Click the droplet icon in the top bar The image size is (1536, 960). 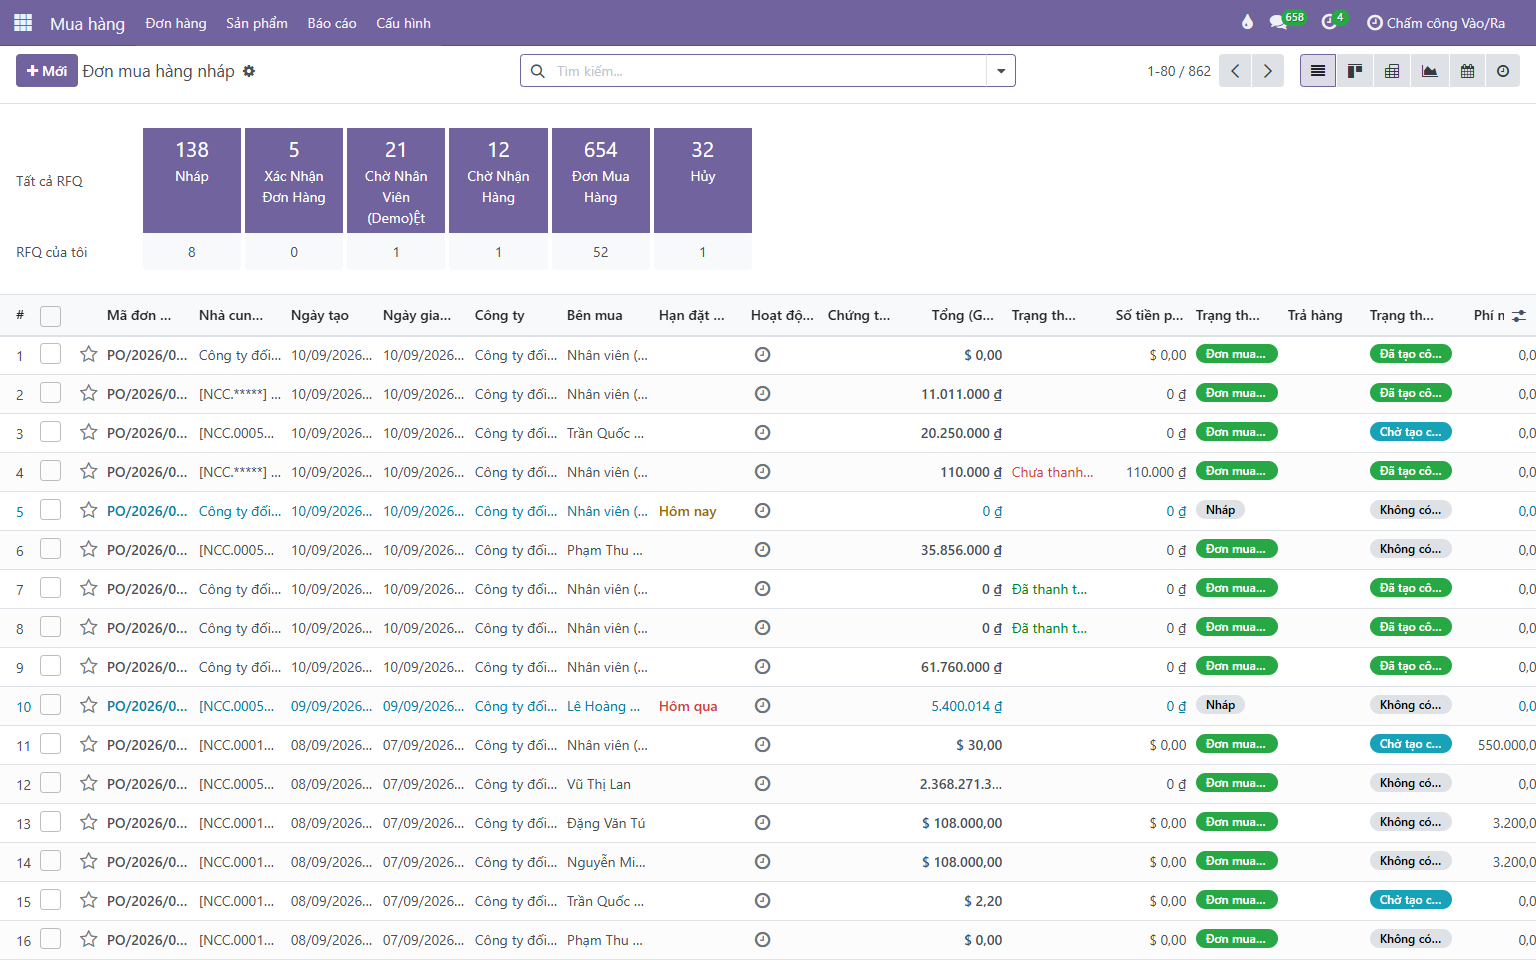pos(1247,22)
